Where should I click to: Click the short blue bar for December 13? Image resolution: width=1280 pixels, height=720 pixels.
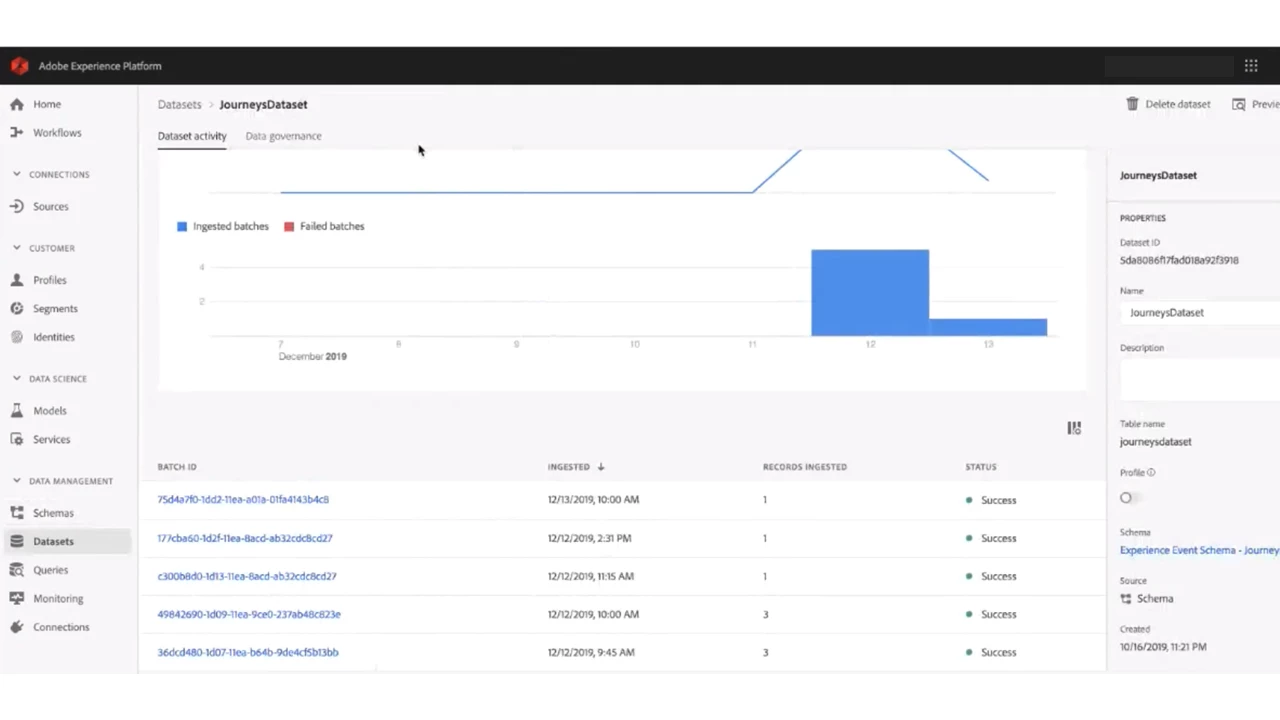(988, 327)
